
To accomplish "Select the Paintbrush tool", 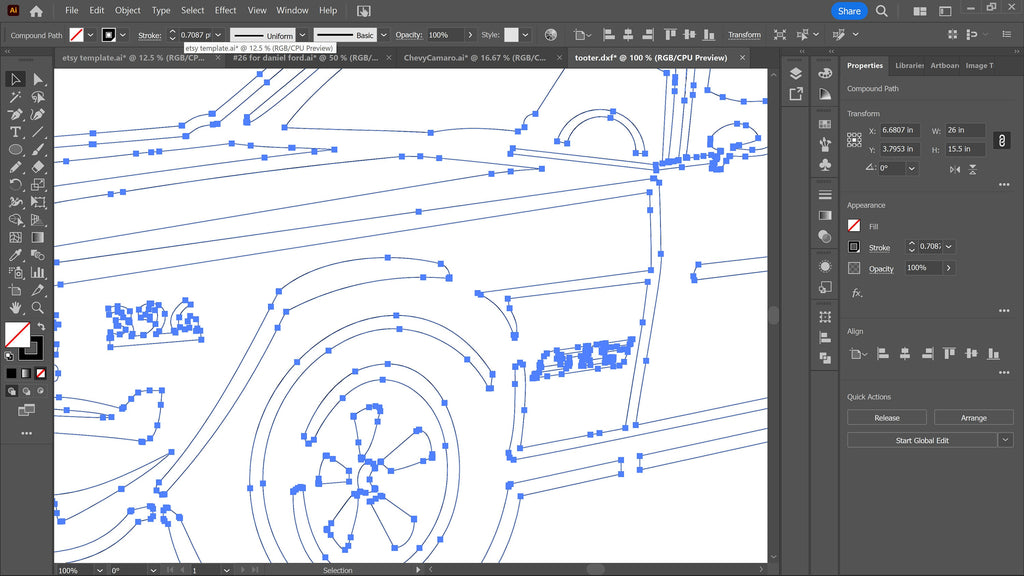I will 38,150.
